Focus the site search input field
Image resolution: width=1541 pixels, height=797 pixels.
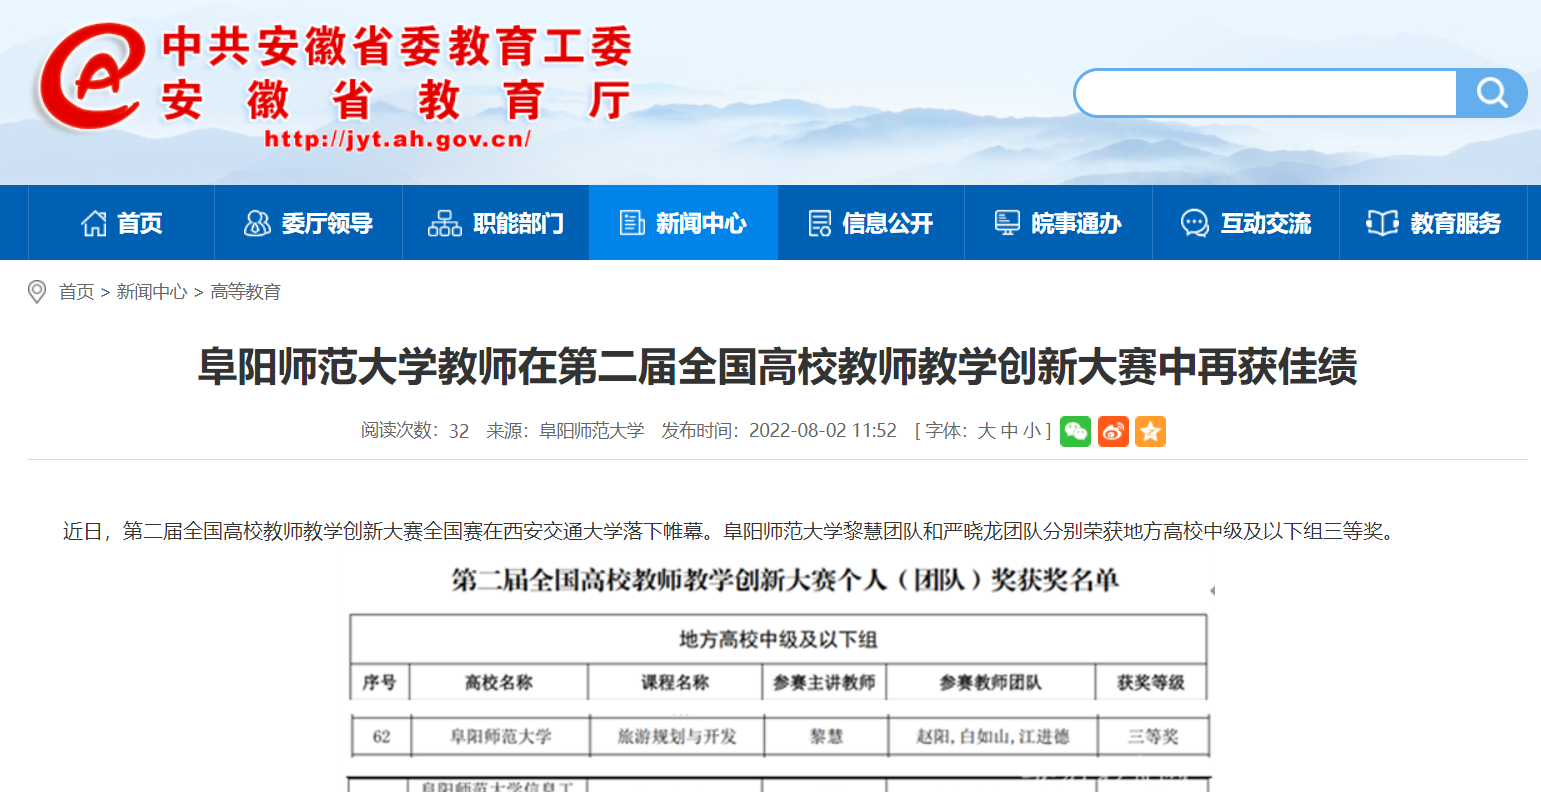[1266, 93]
